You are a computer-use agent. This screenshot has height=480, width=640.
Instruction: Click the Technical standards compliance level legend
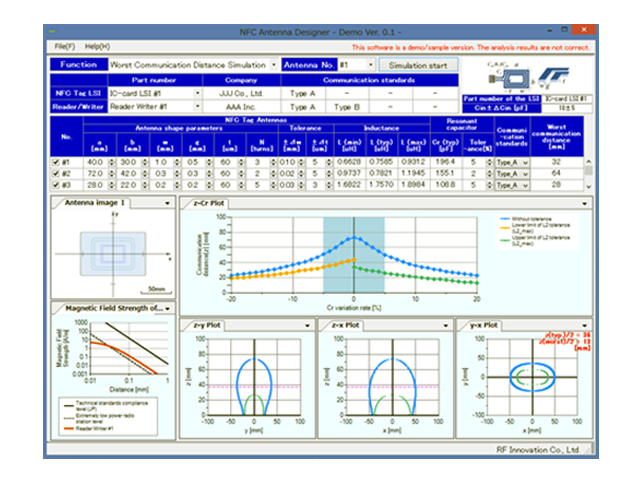click(x=106, y=406)
